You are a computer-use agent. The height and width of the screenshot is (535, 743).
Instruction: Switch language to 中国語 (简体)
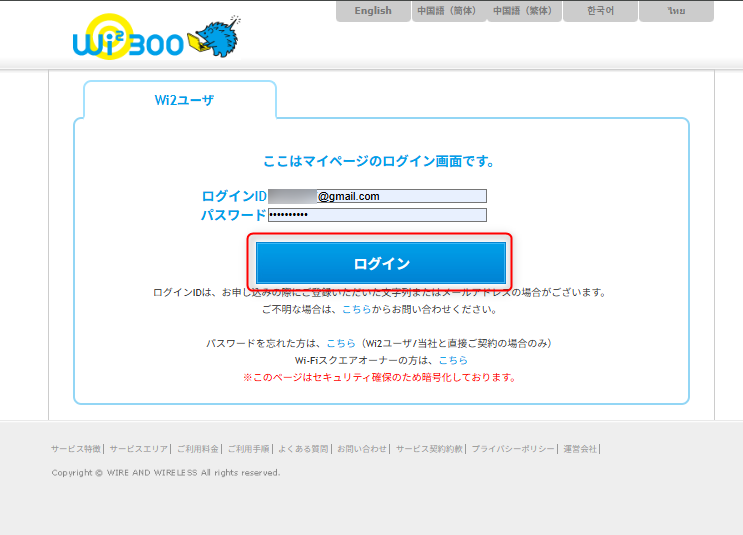tap(449, 11)
